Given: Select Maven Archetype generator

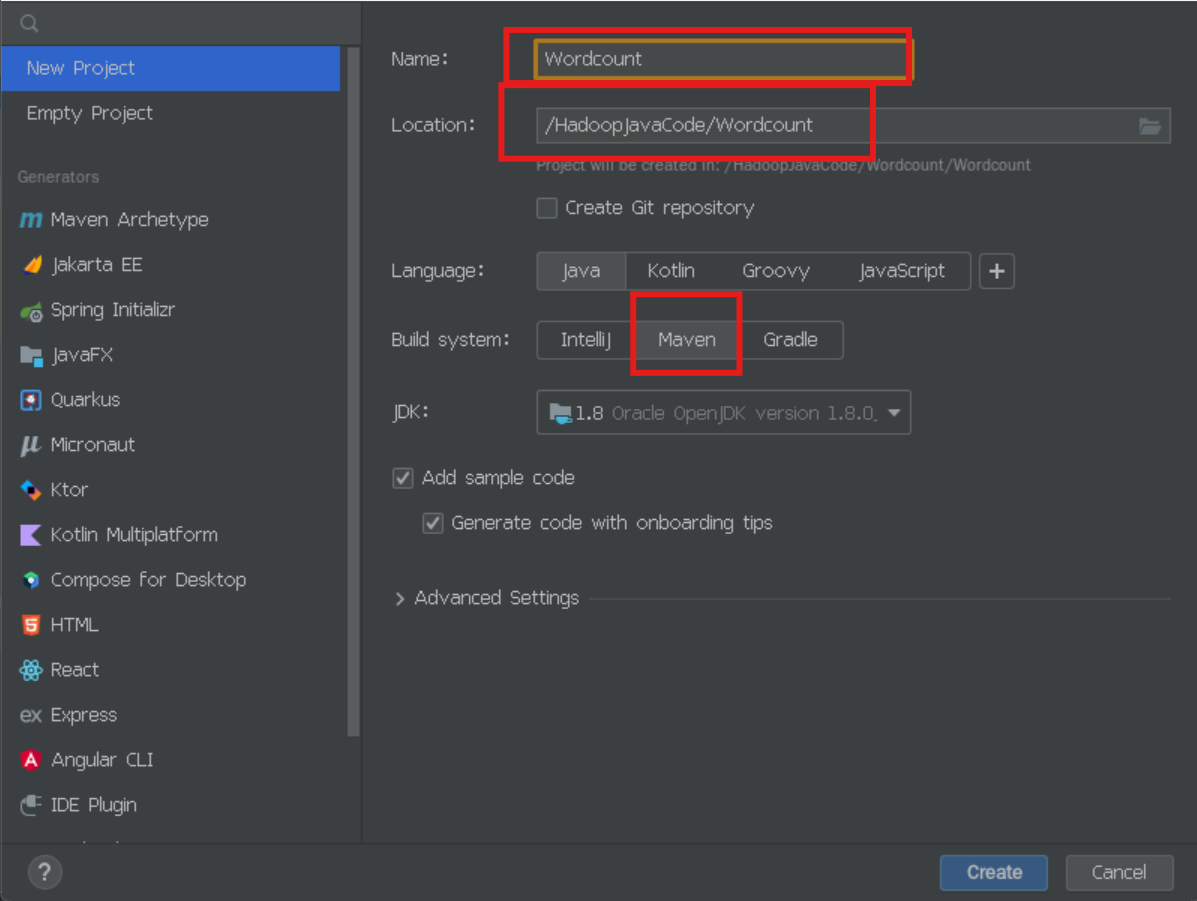Looking at the screenshot, I should [x=170, y=220].
